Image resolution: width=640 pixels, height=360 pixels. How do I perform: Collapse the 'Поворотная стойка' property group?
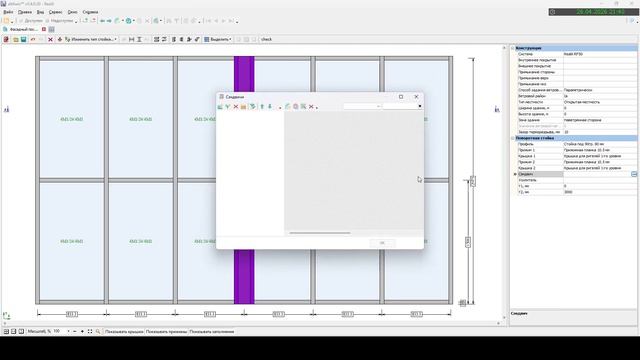tap(513, 138)
